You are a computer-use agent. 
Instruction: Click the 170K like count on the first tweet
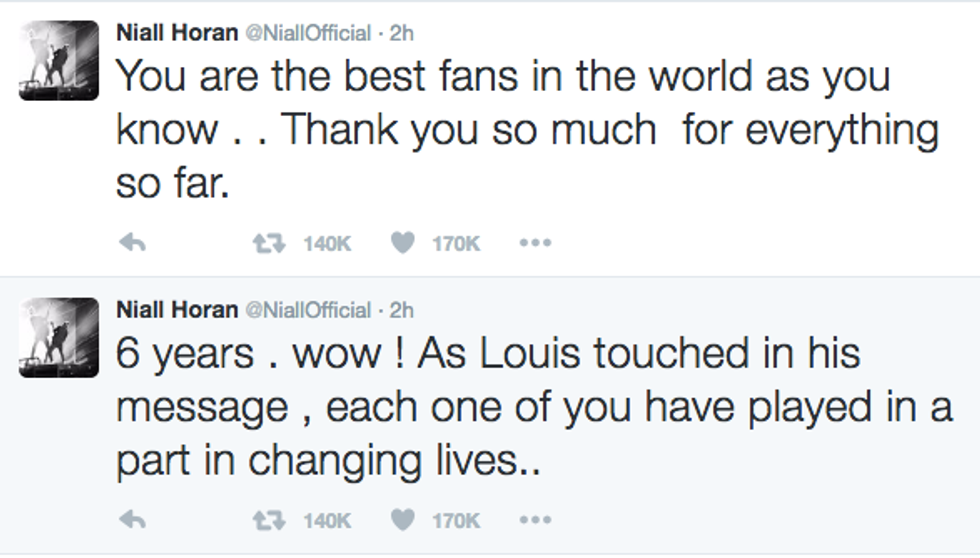tap(457, 243)
